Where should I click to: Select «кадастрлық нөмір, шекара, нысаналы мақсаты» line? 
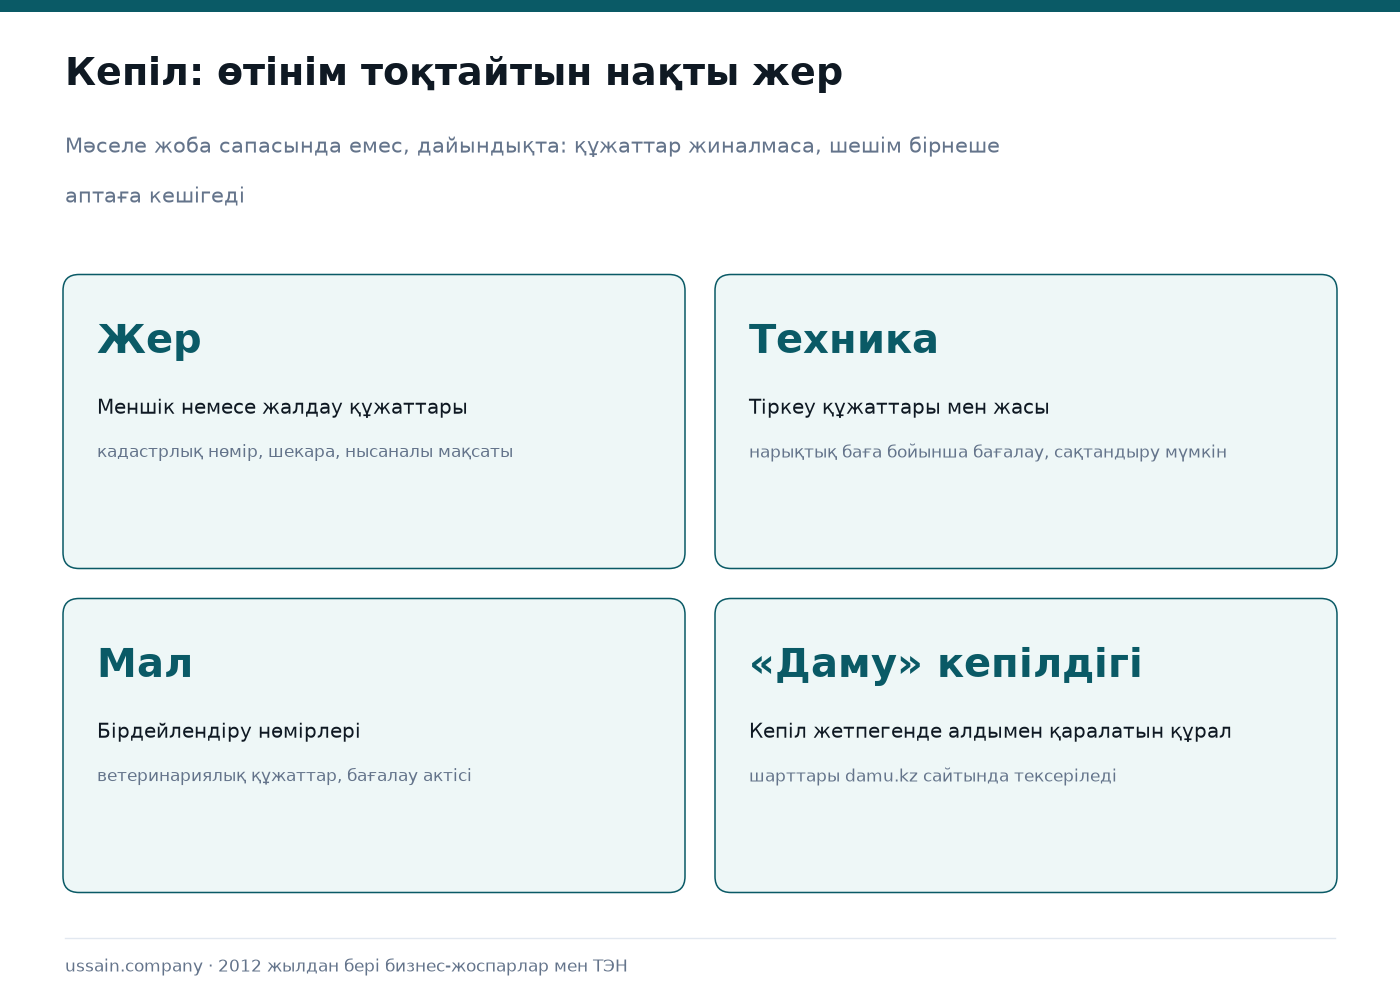[305, 452]
